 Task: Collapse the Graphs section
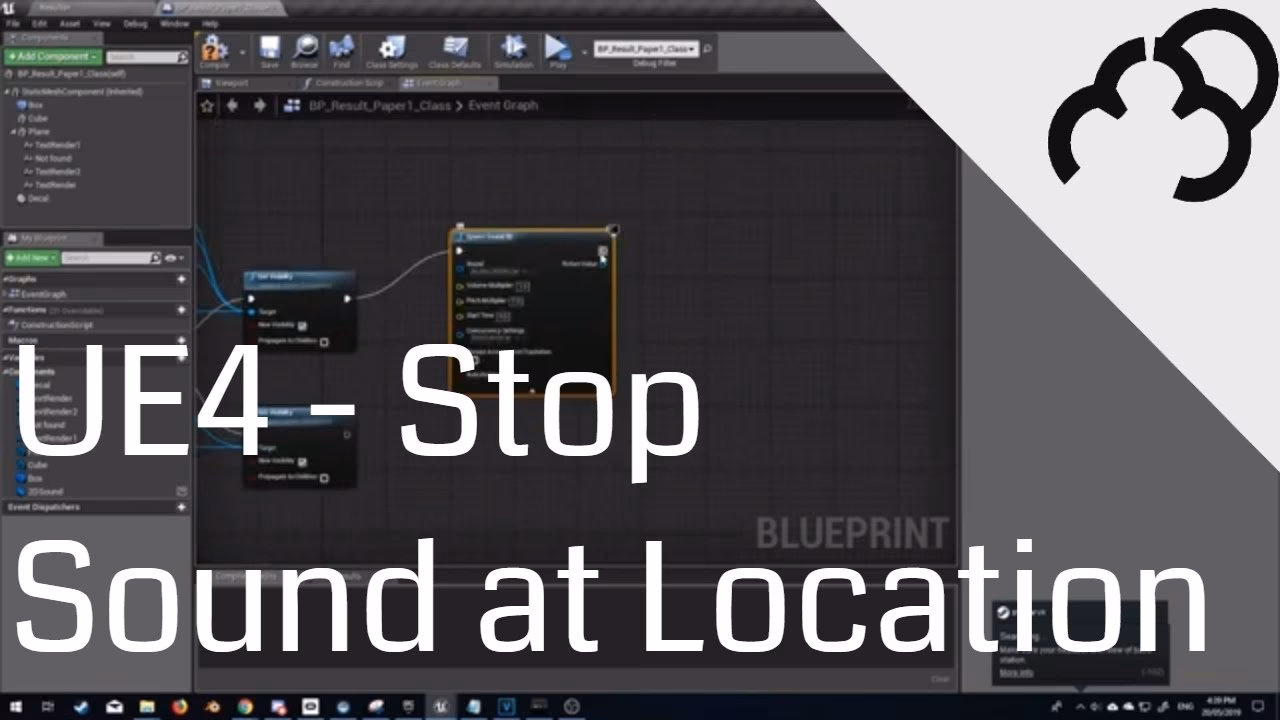pyautogui.click(x=5, y=279)
